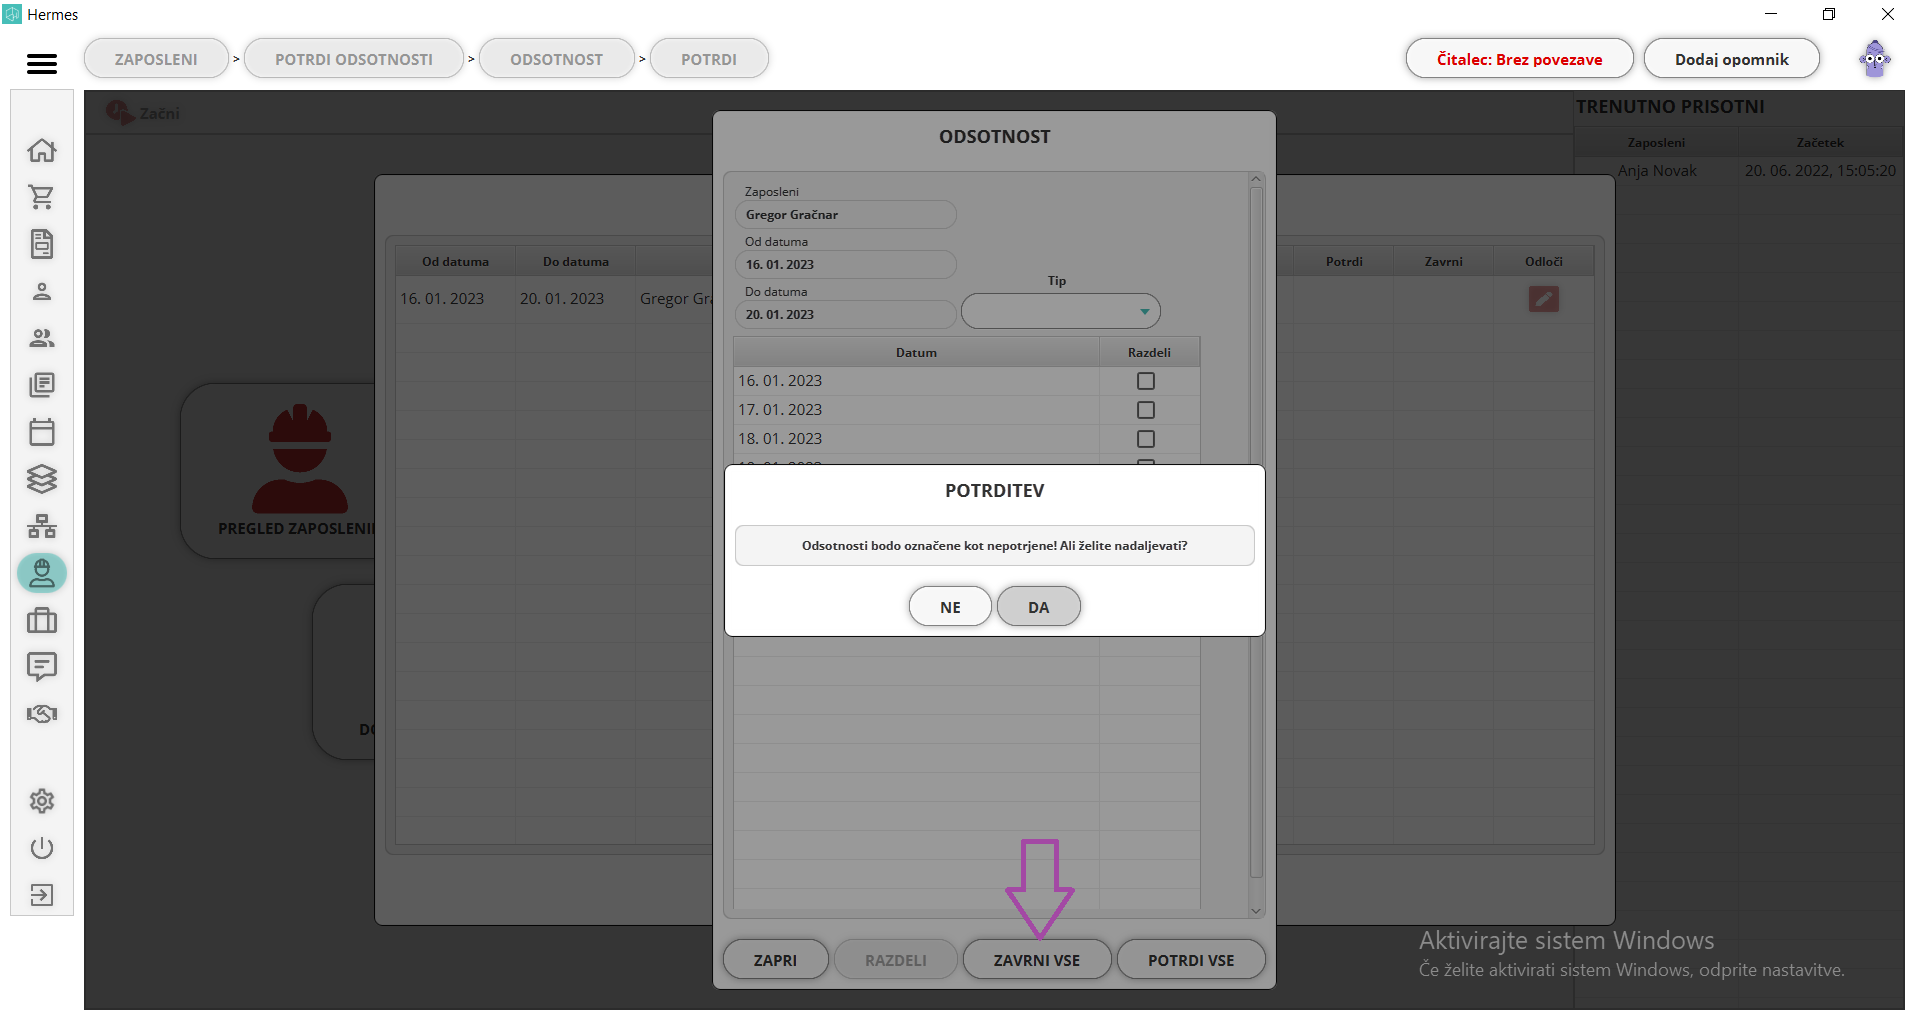
Task: Click the Zavrni vse button
Action: point(1037,960)
